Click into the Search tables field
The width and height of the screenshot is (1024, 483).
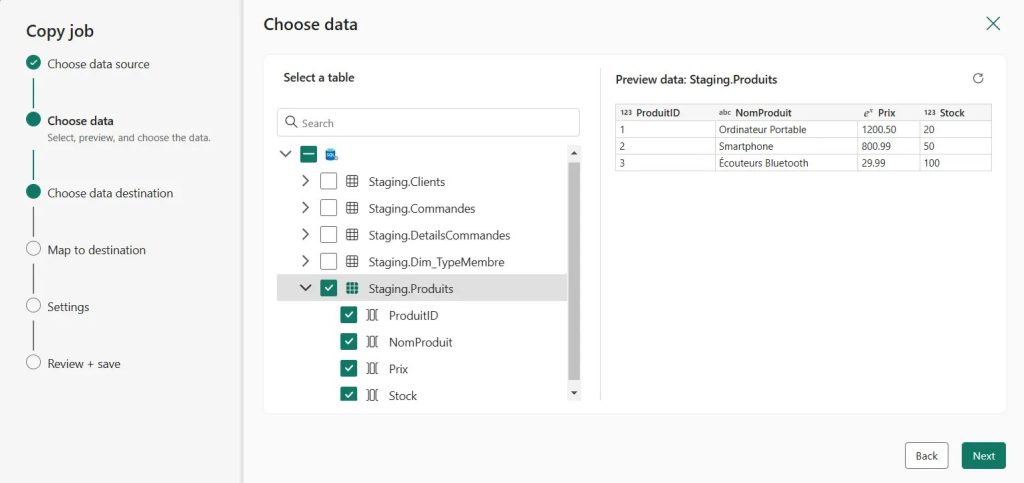[428, 123]
